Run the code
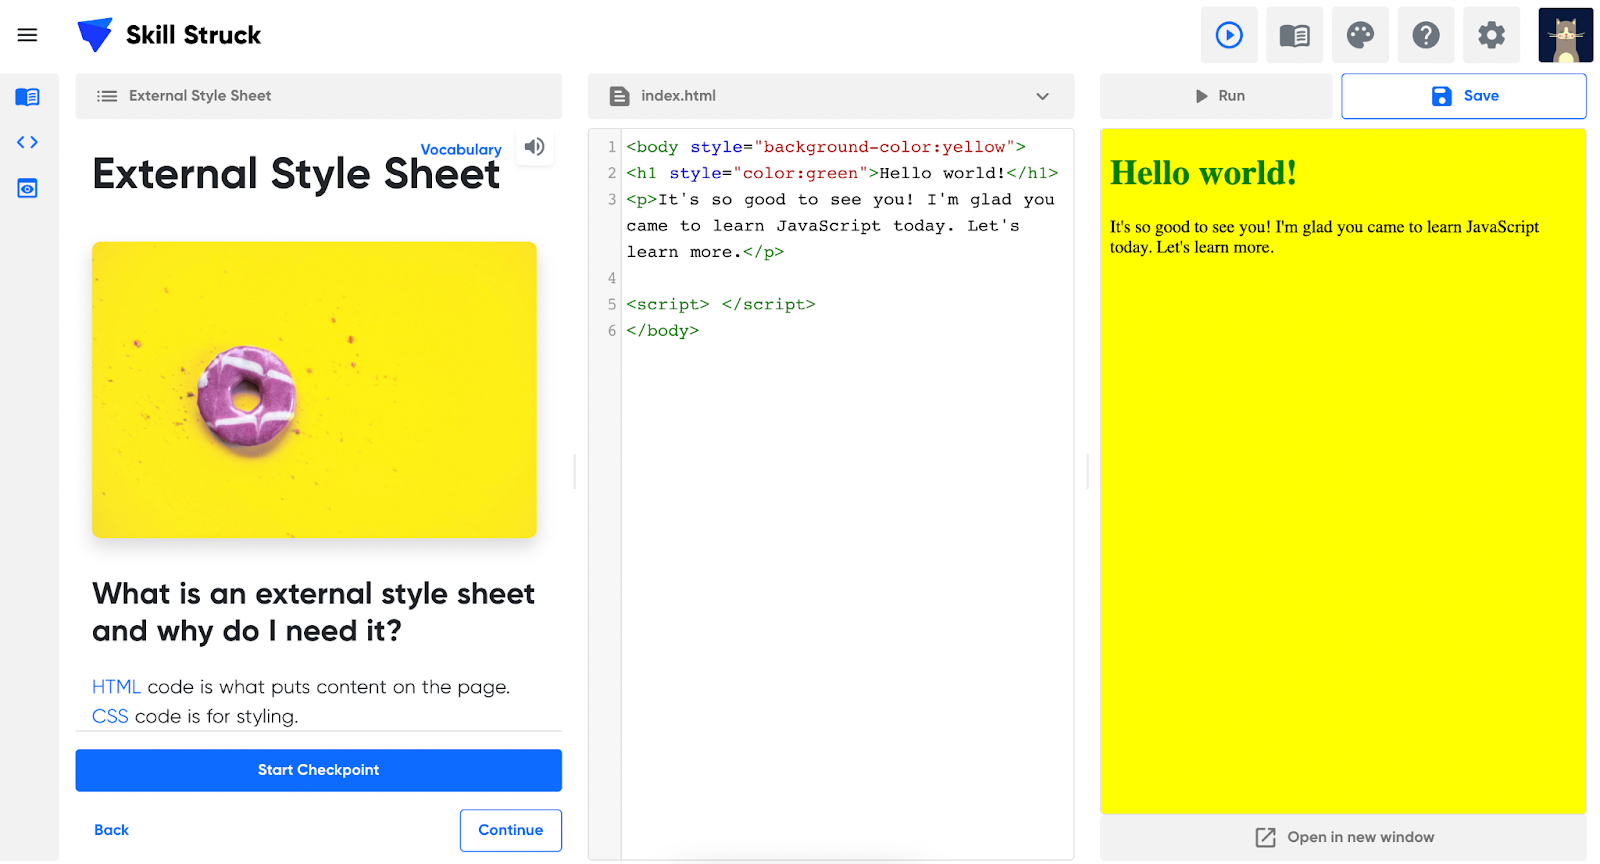1600x864 pixels. click(x=1216, y=96)
